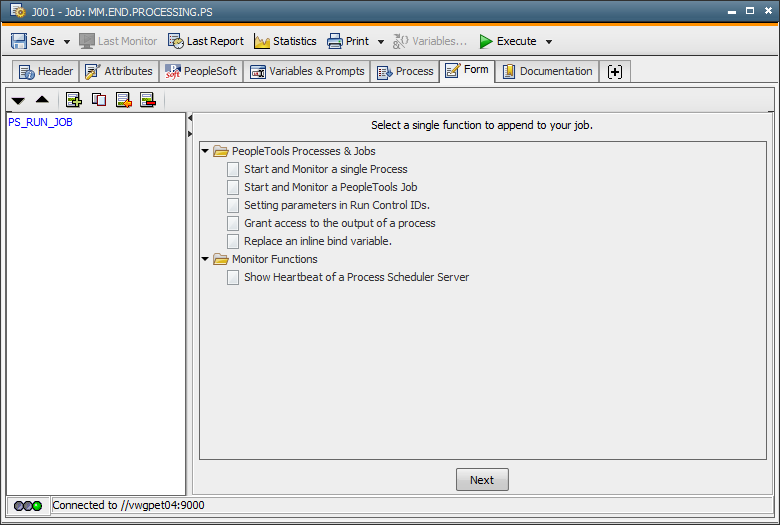Image resolution: width=780 pixels, height=525 pixels.
Task: Open the Last Report view
Action: [205, 41]
